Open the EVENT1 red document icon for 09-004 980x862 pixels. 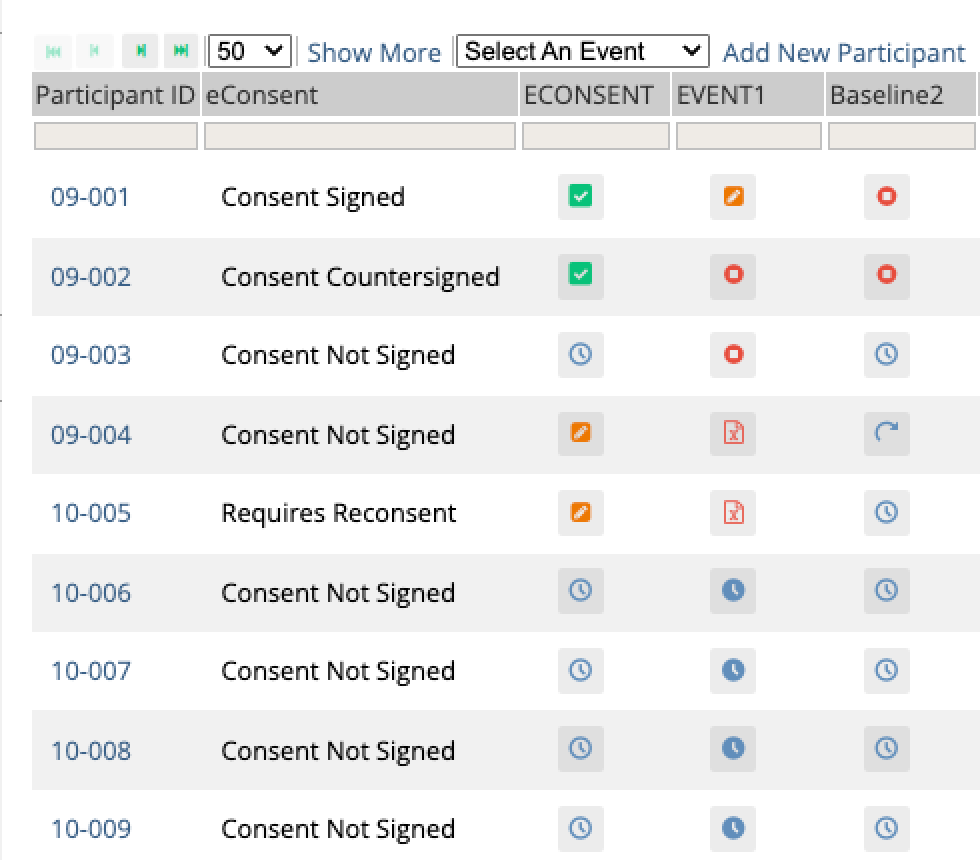tap(733, 434)
